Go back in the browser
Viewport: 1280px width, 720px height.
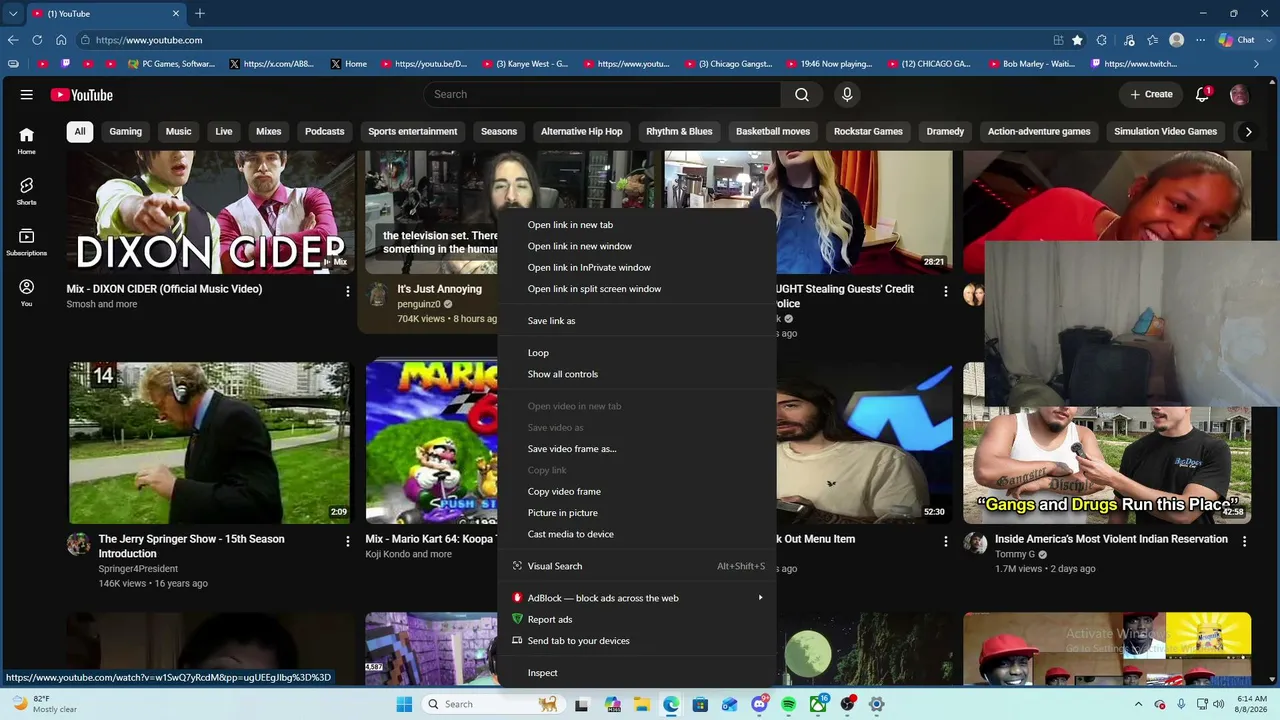(13, 40)
